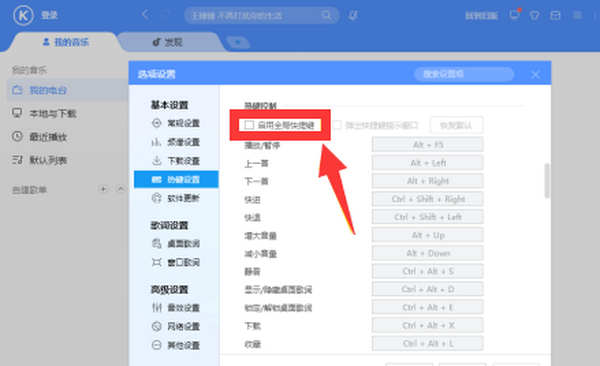This screenshot has height=366, width=600.
Task: Switch to the 发现 tab
Action: 168,42
